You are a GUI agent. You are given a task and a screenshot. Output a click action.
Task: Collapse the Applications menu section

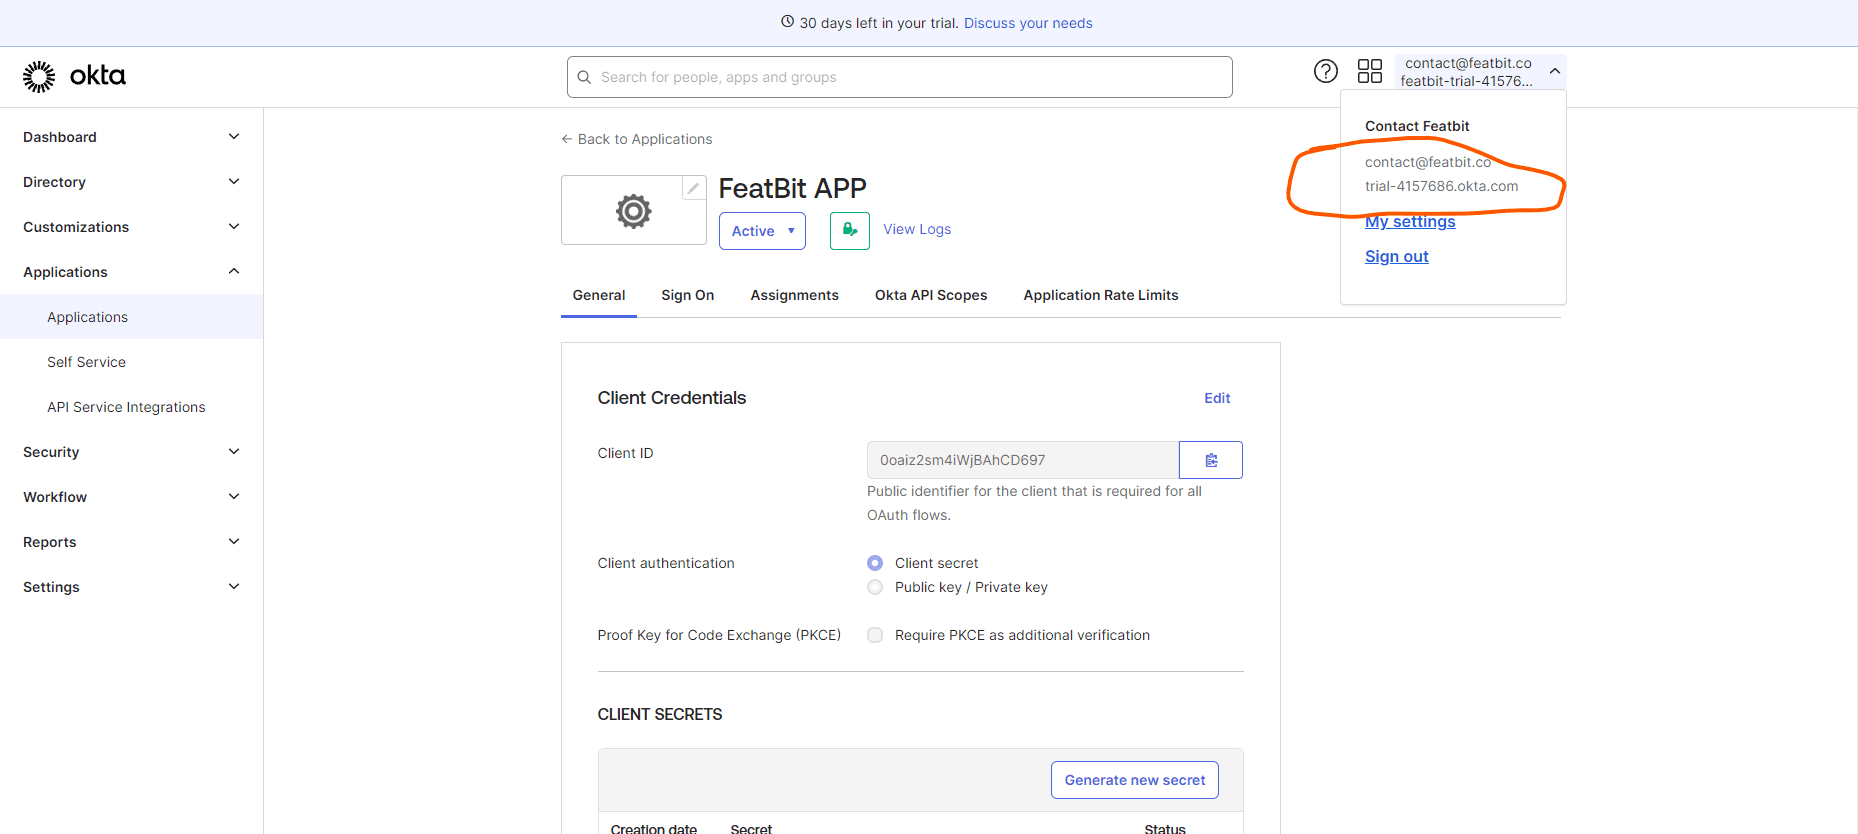[x=132, y=272]
